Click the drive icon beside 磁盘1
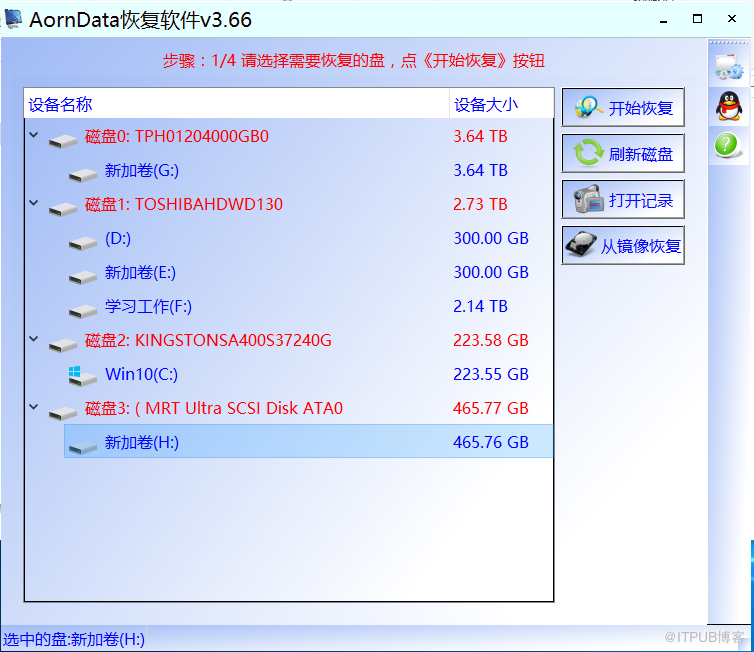 click(63, 209)
